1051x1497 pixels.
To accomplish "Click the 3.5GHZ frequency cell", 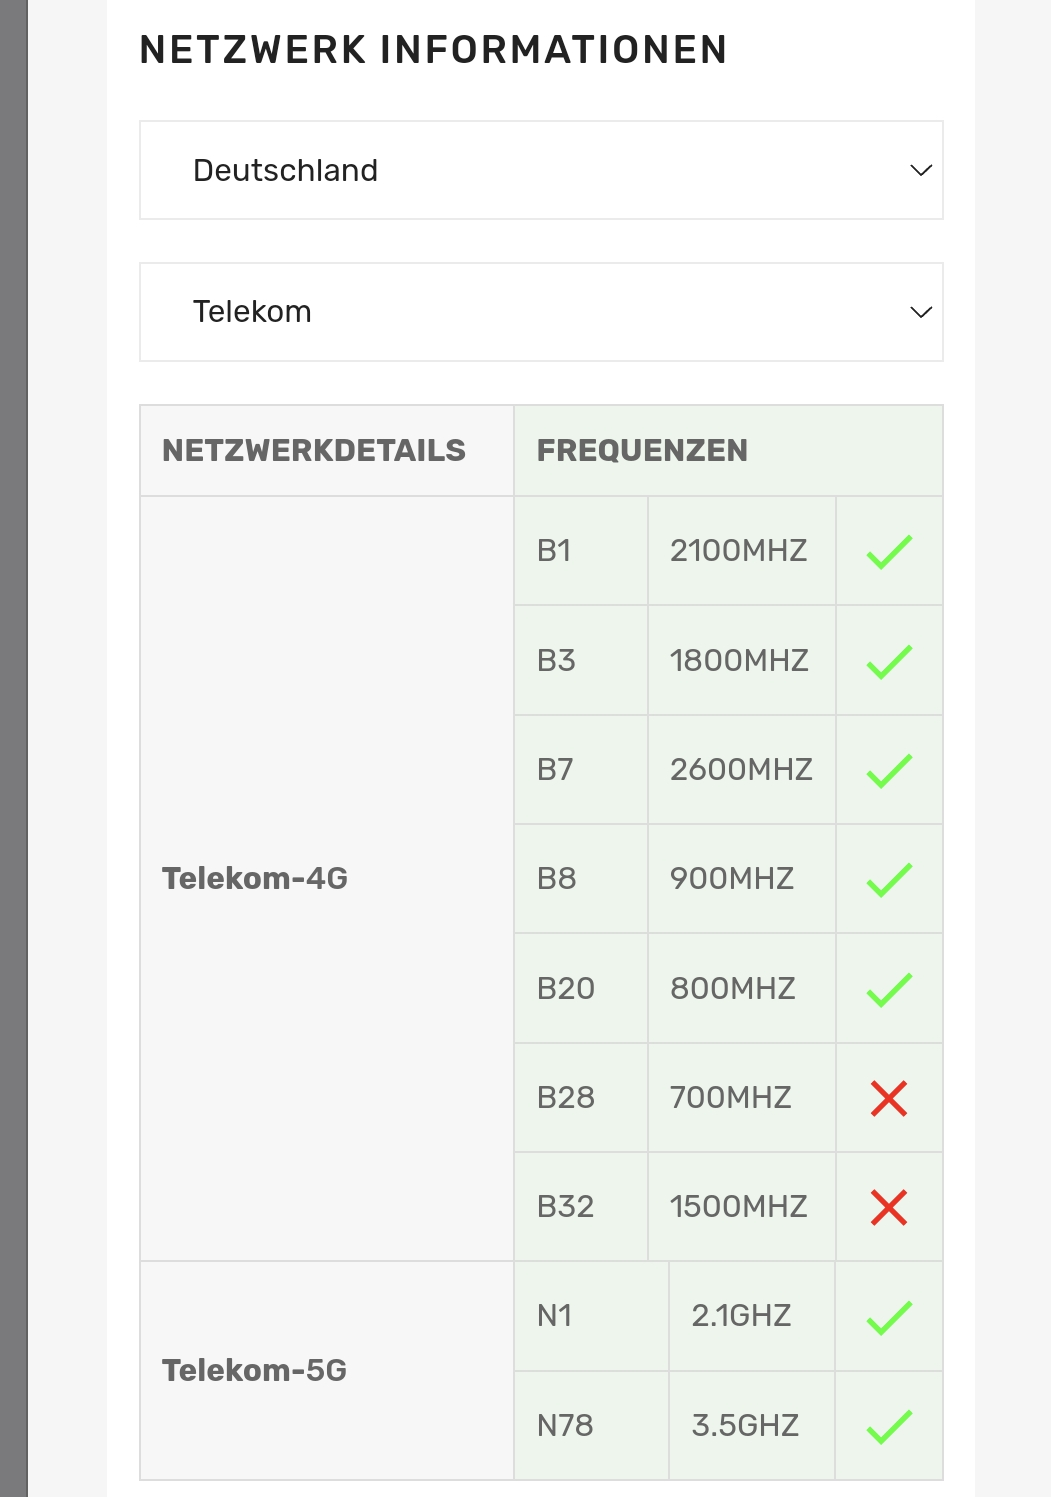I will (x=752, y=1426).
